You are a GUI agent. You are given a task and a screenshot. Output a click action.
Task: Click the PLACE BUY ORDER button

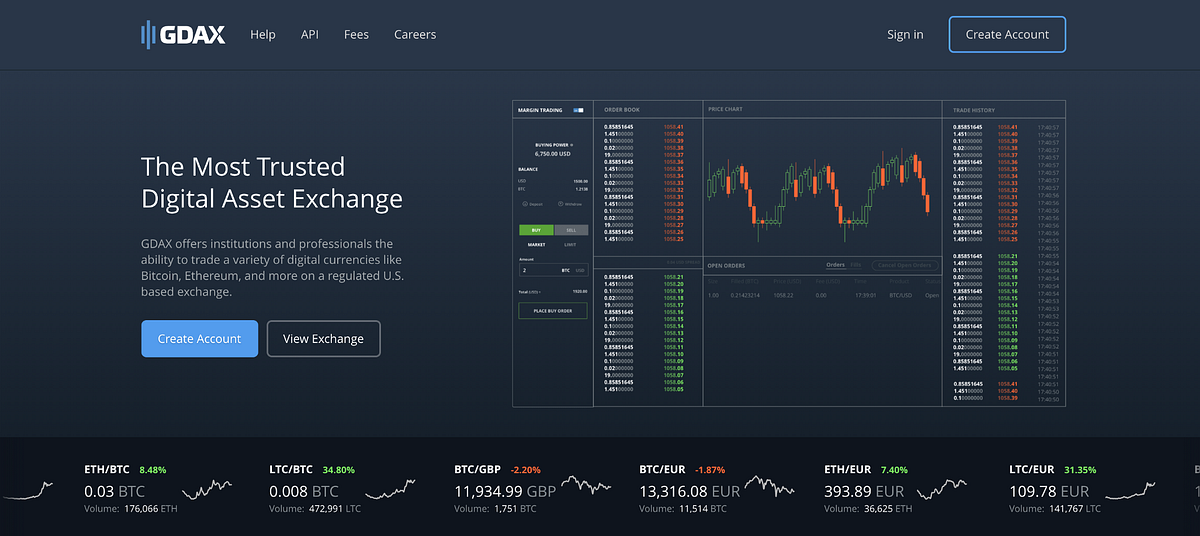click(553, 311)
